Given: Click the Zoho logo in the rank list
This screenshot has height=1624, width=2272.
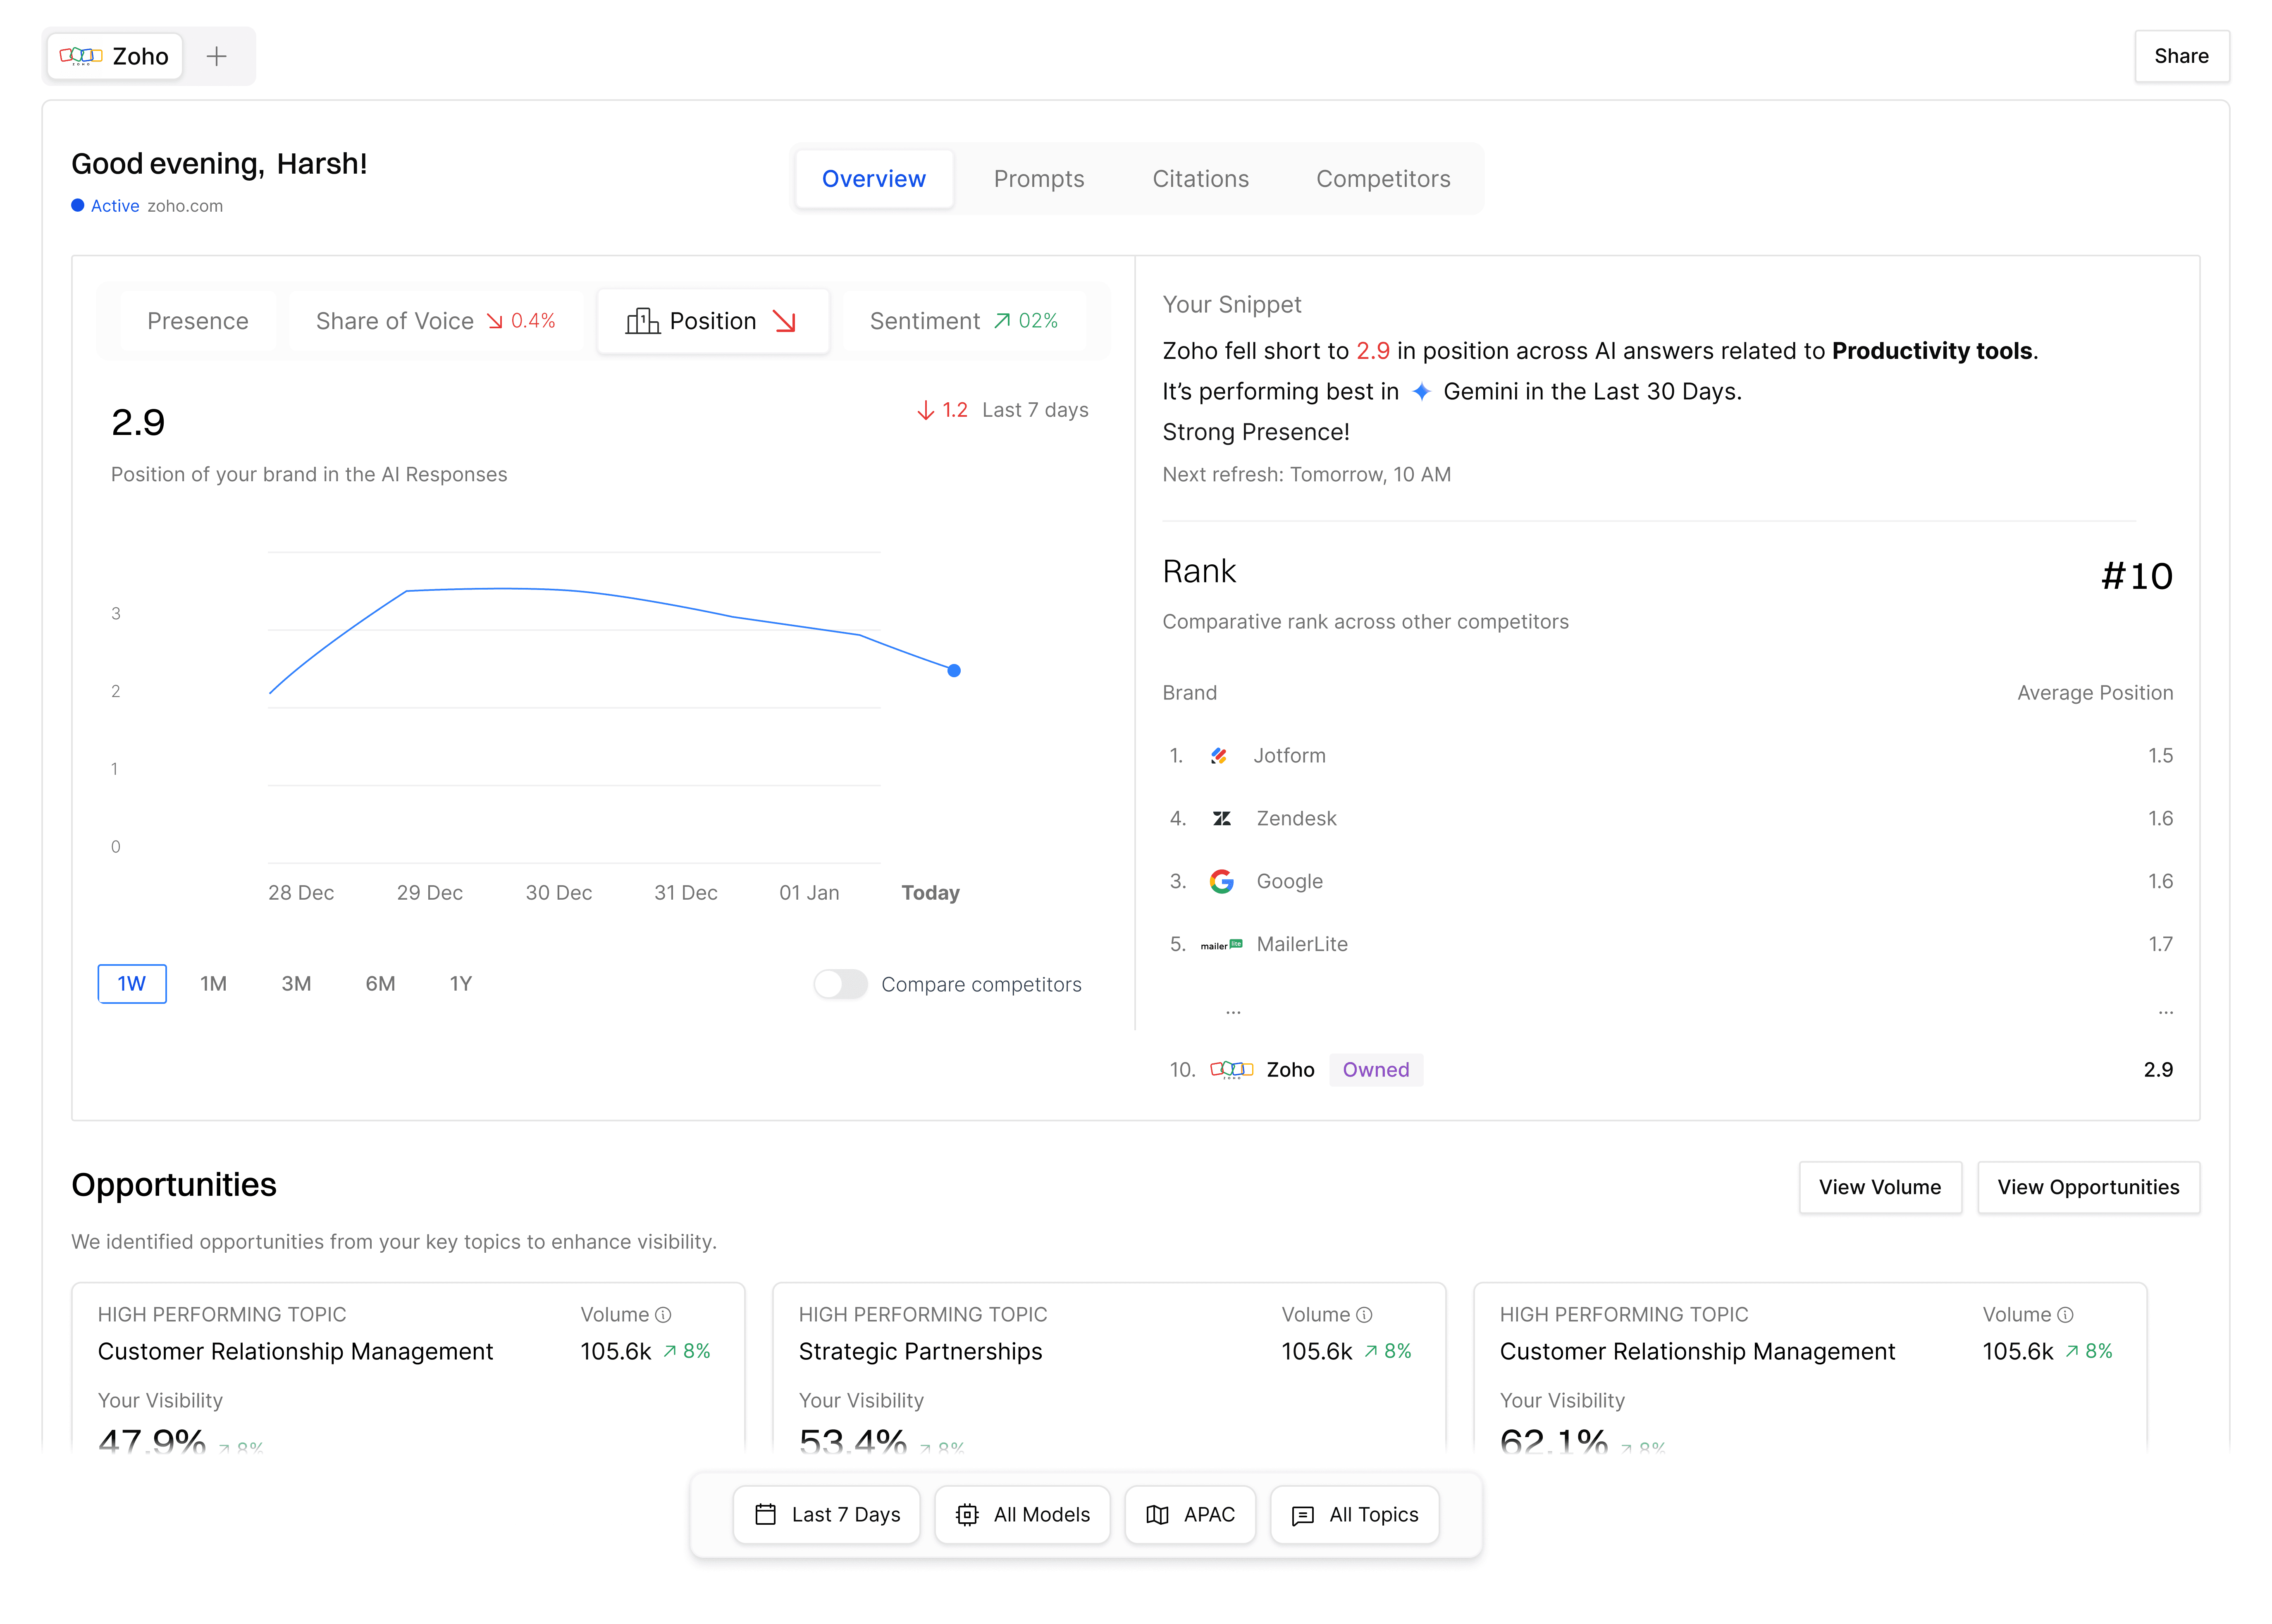Looking at the screenshot, I should click(x=1231, y=1070).
